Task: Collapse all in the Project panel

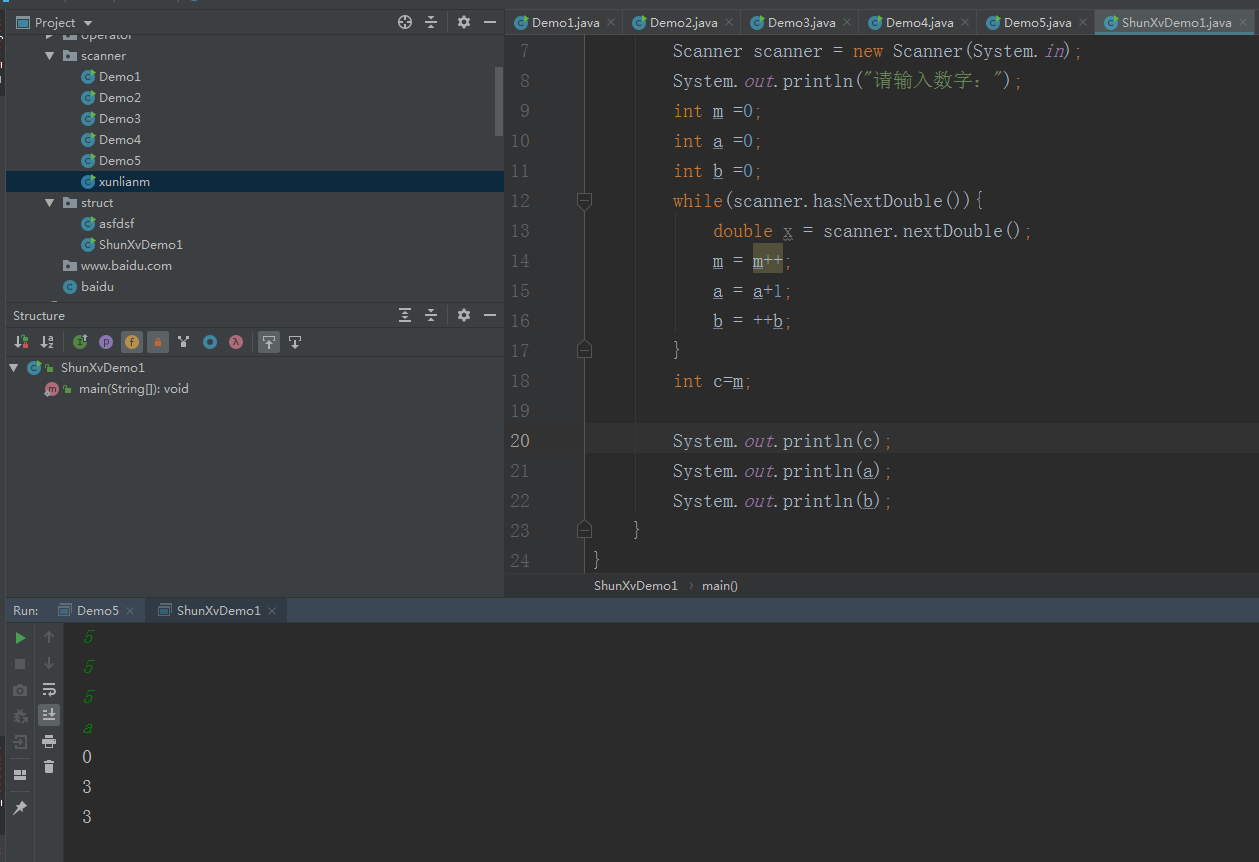Action: click(431, 22)
